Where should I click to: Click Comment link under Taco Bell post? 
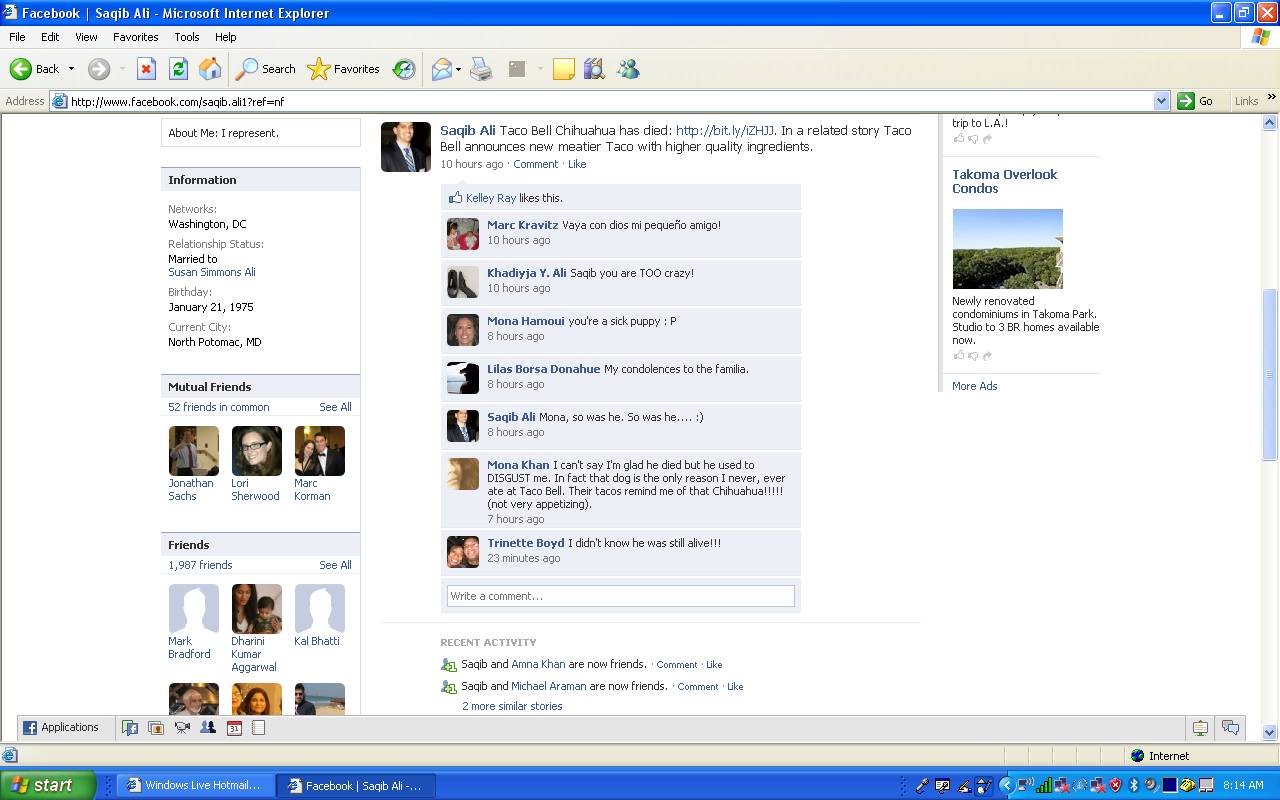pos(536,164)
